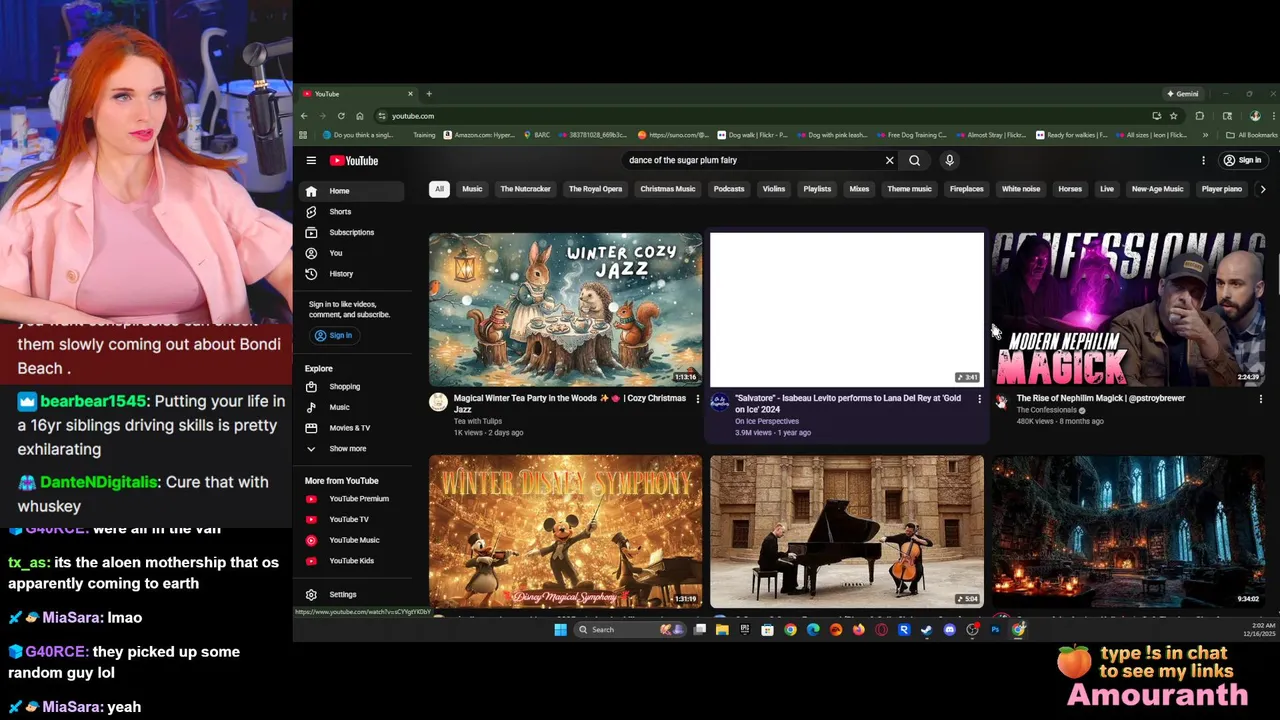The image size is (1280, 720).
Task: Open the Magical Winter Tea Party options menu
Action: point(698,399)
